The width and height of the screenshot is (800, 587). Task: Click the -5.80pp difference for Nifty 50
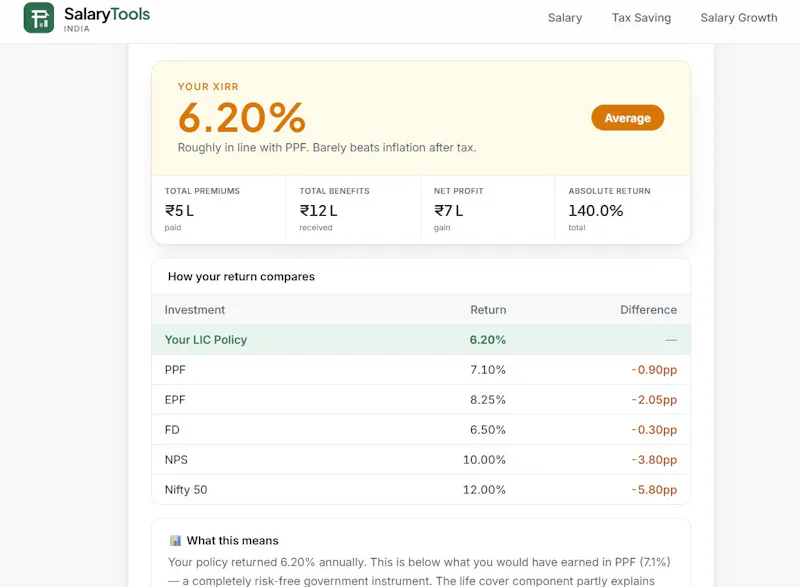coord(654,490)
